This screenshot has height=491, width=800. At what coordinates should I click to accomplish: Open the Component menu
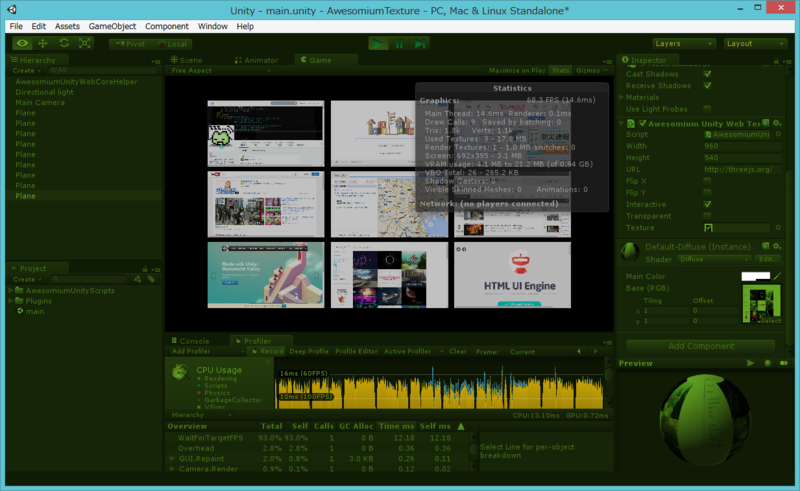[x=166, y=26]
